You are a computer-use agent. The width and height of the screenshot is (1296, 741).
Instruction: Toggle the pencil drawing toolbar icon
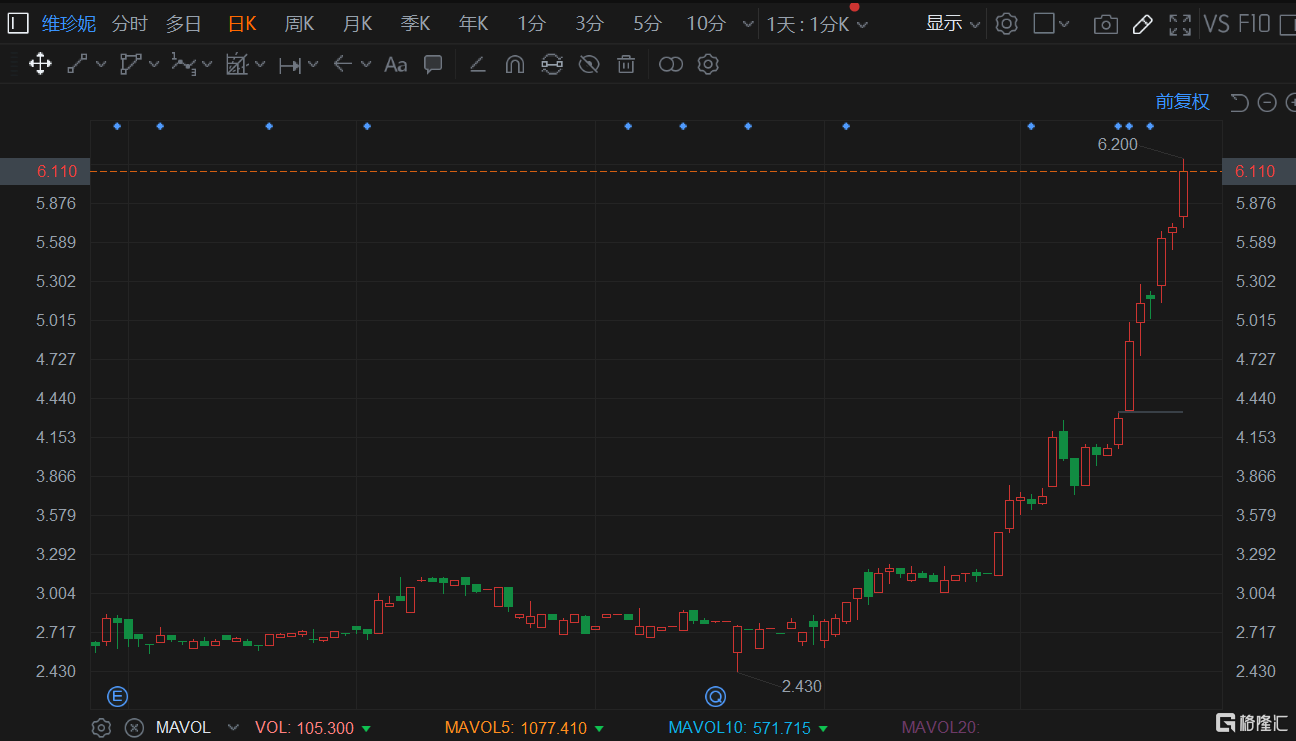(1143, 24)
